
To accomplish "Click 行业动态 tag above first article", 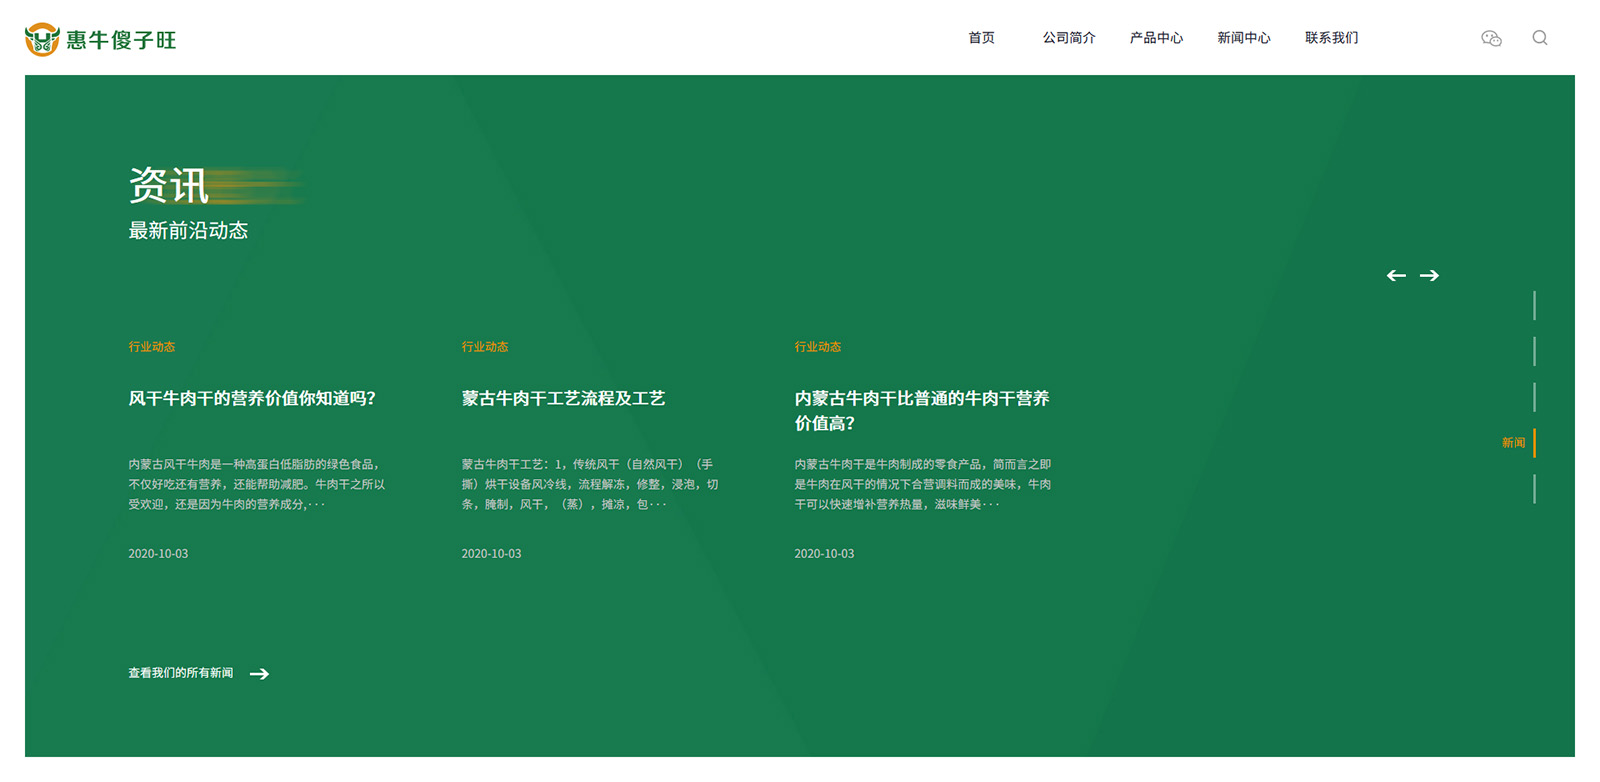I will (x=152, y=347).
